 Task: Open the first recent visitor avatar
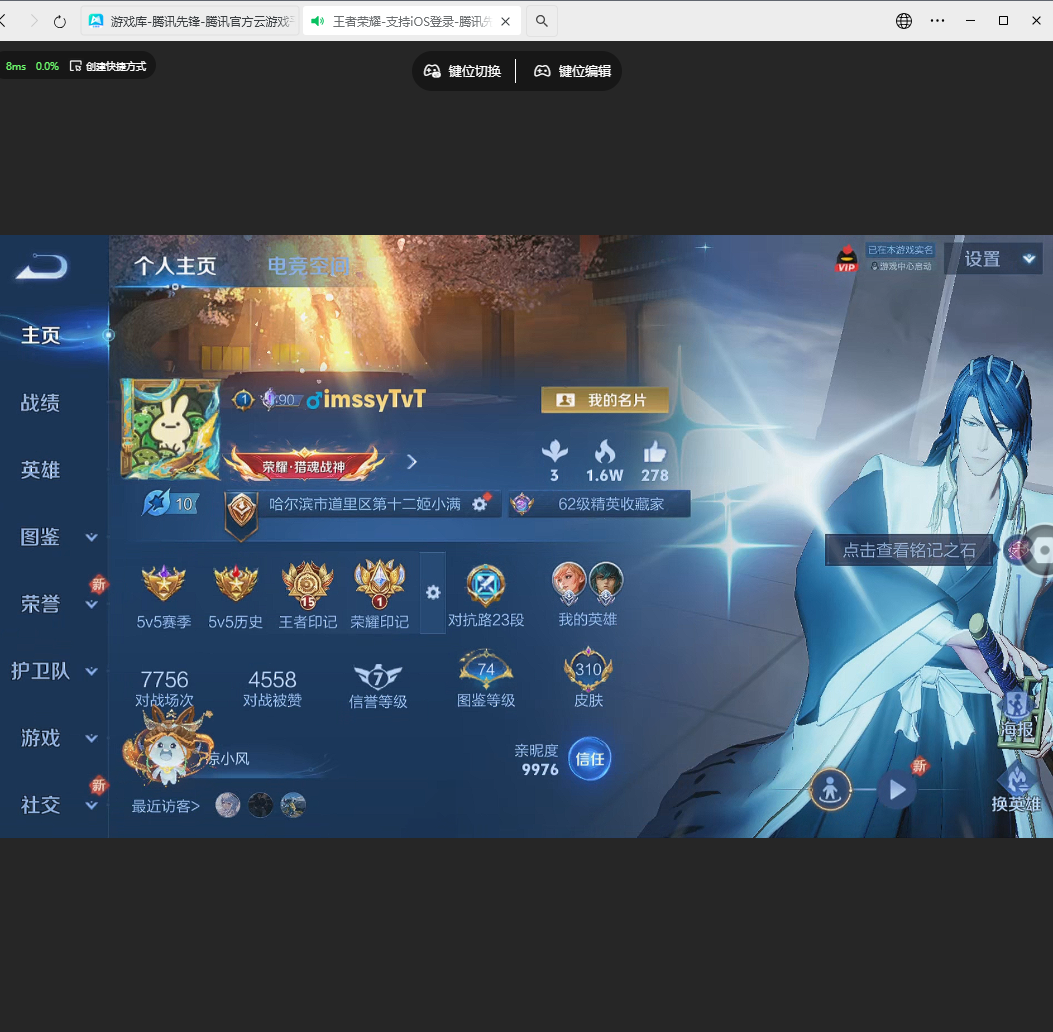click(x=227, y=805)
